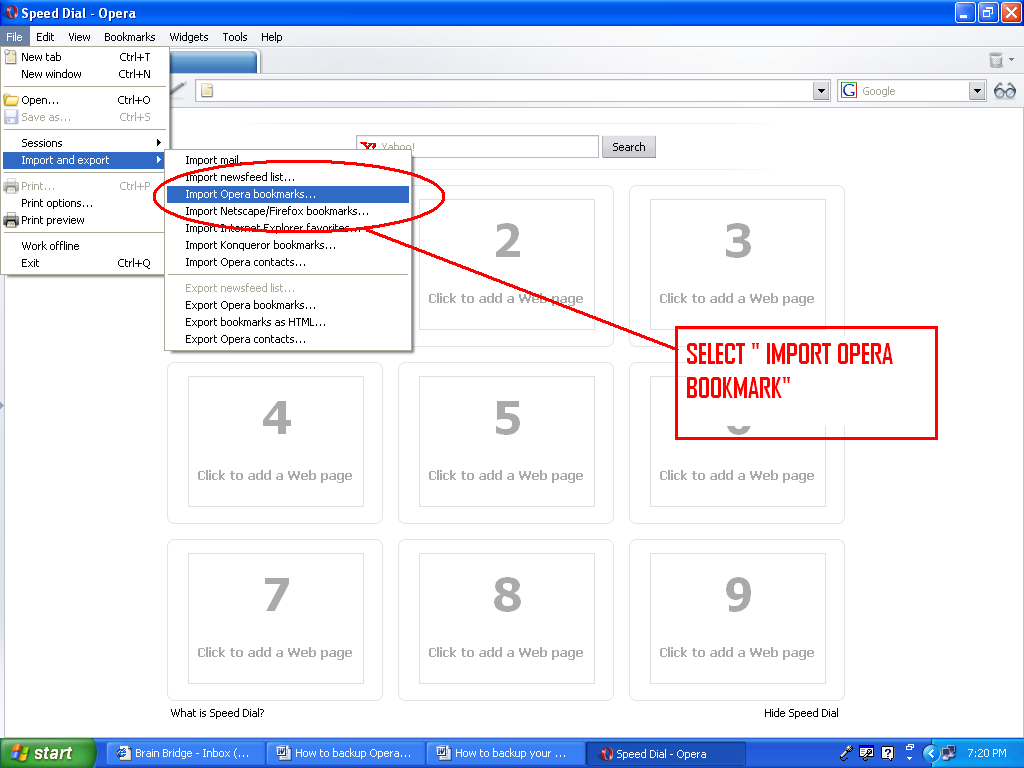
Task: Click the Yahoo logo in search box
Action: click(x=368, y=146)
